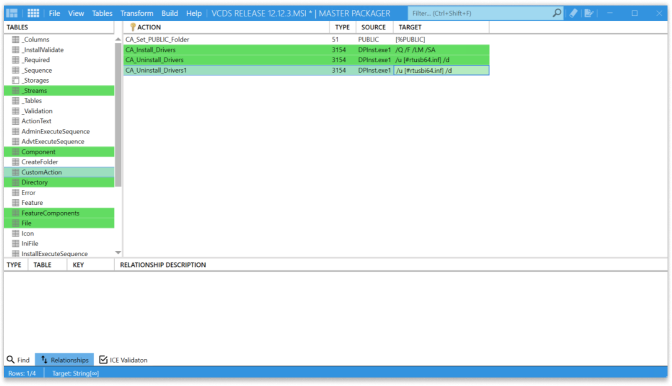Open the View menu

[x=76, y=13]
